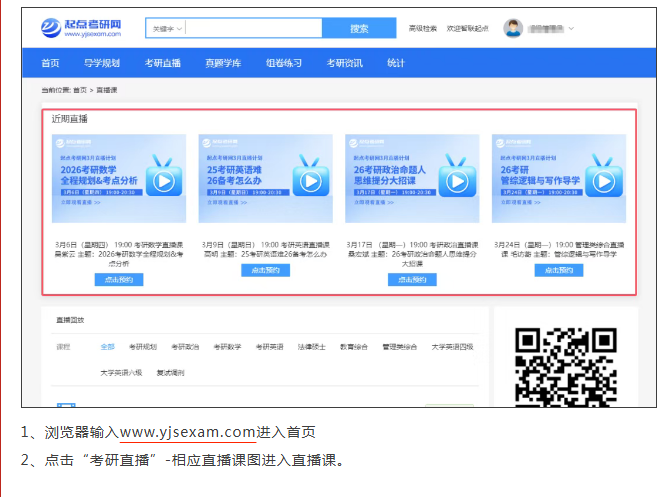
Task: Click the user avatar icon in header
Action: tap(513, 28)
